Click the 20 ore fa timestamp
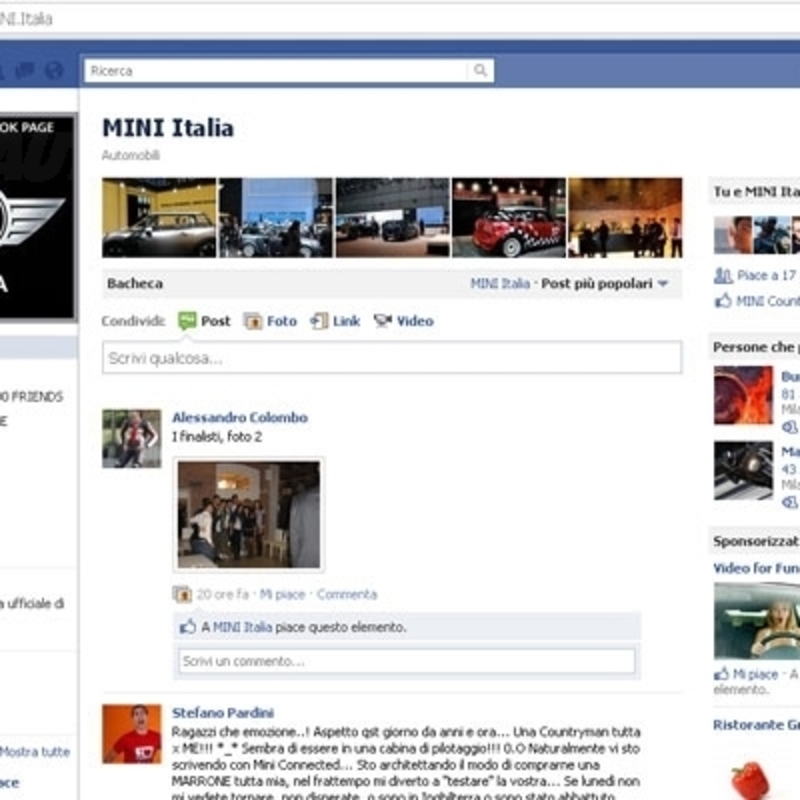This screenshot has width=800, height=800. click(x=222, y=594)
